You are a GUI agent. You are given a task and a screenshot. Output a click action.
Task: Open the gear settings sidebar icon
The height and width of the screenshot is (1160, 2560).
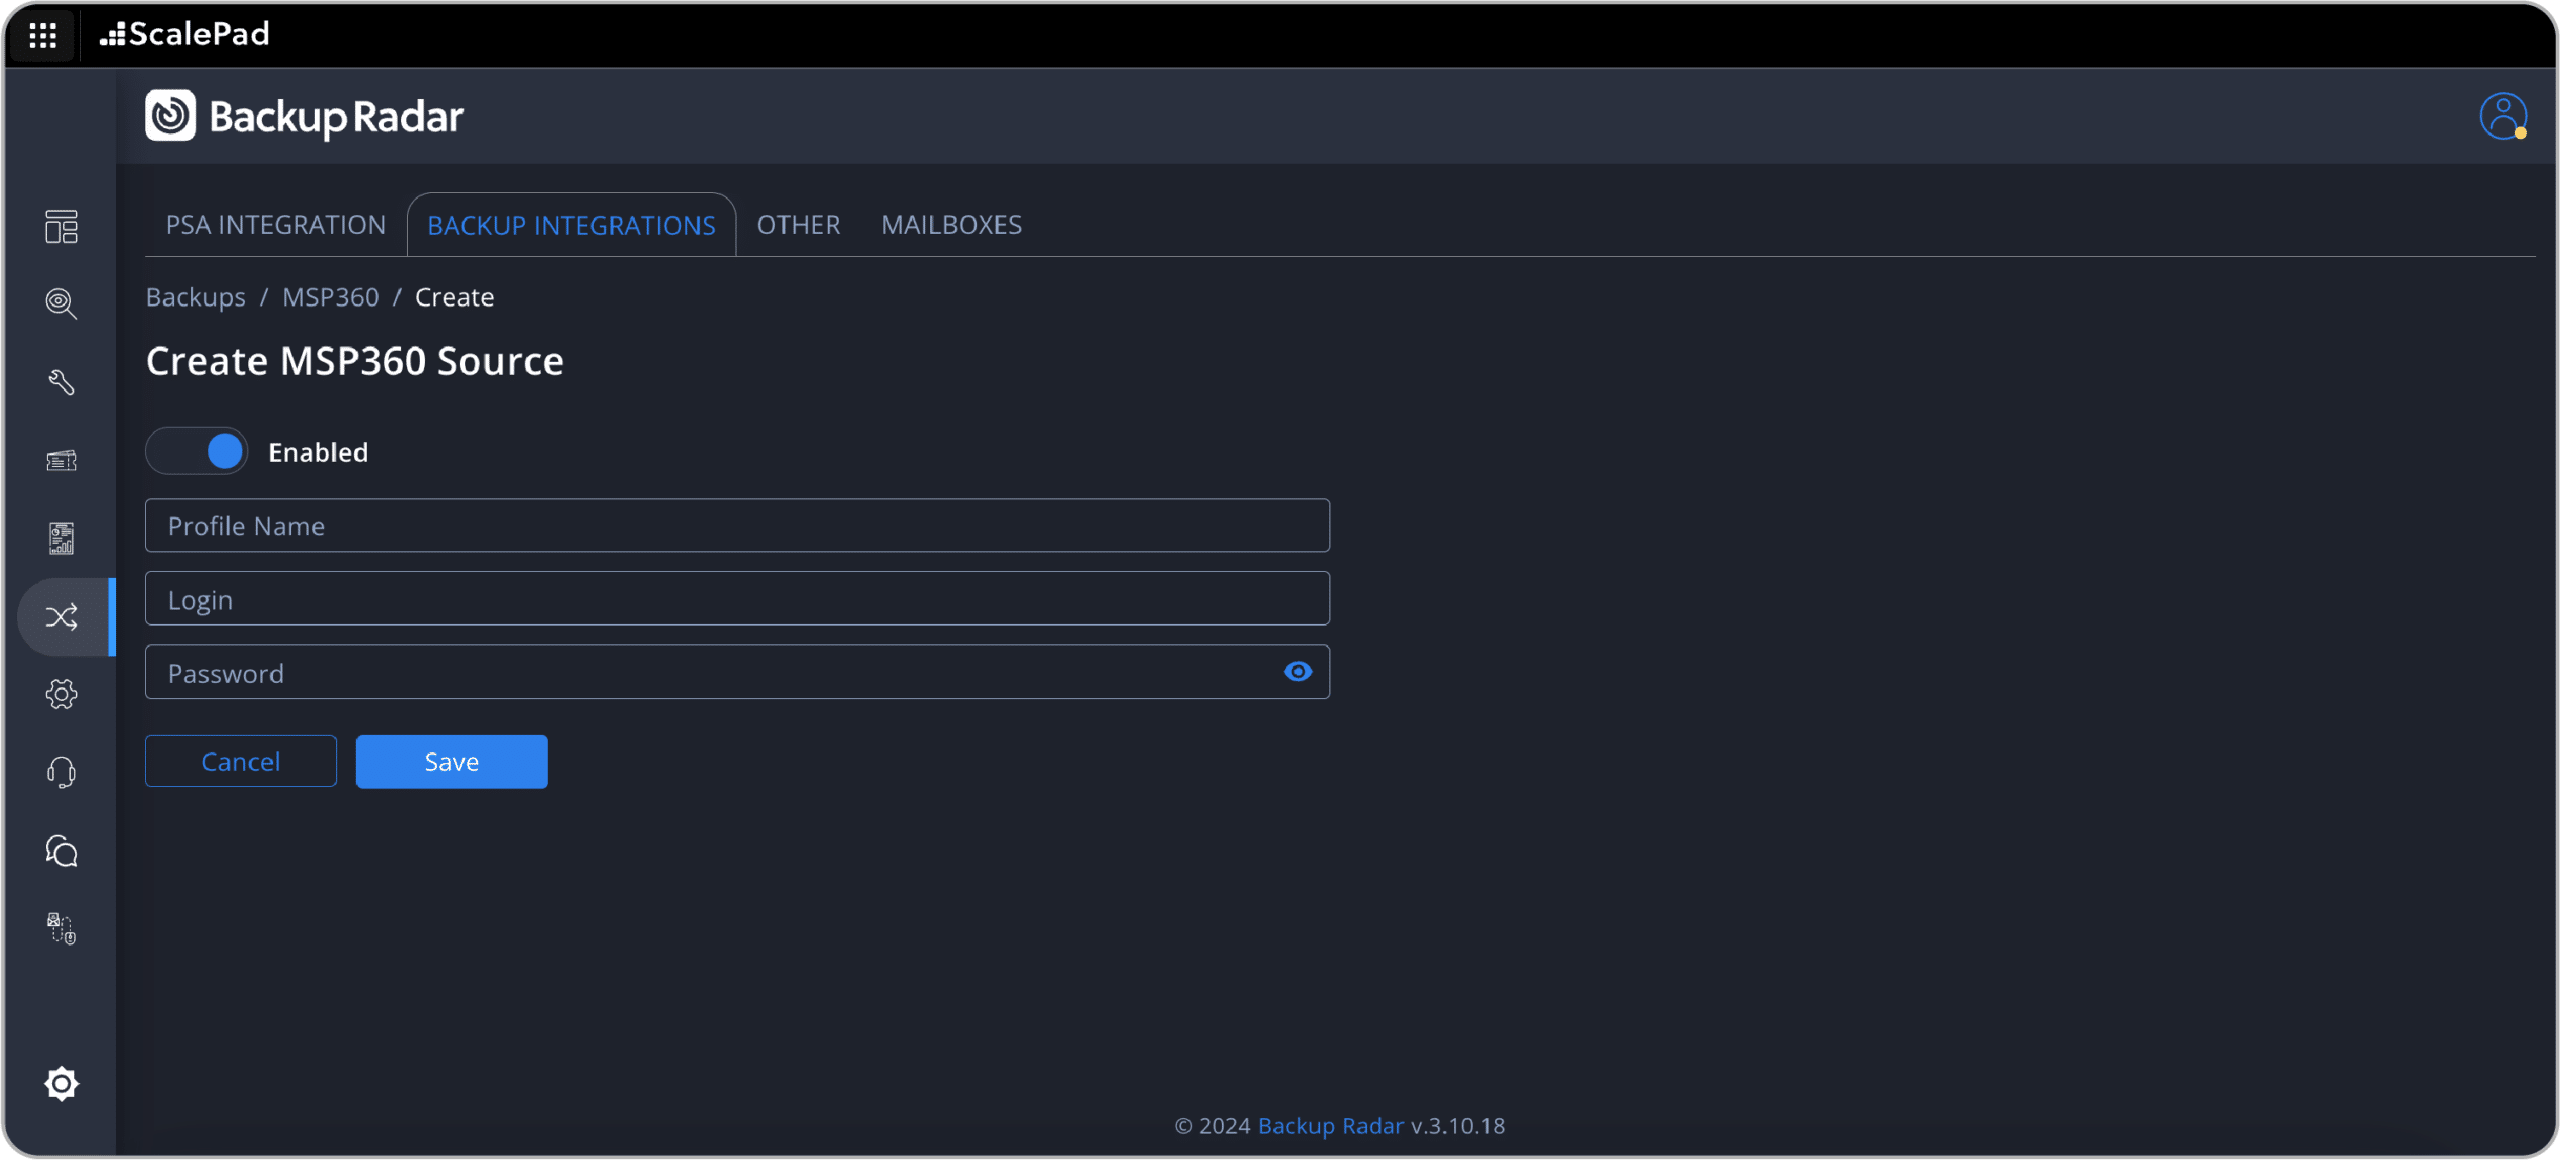(61, 694)
